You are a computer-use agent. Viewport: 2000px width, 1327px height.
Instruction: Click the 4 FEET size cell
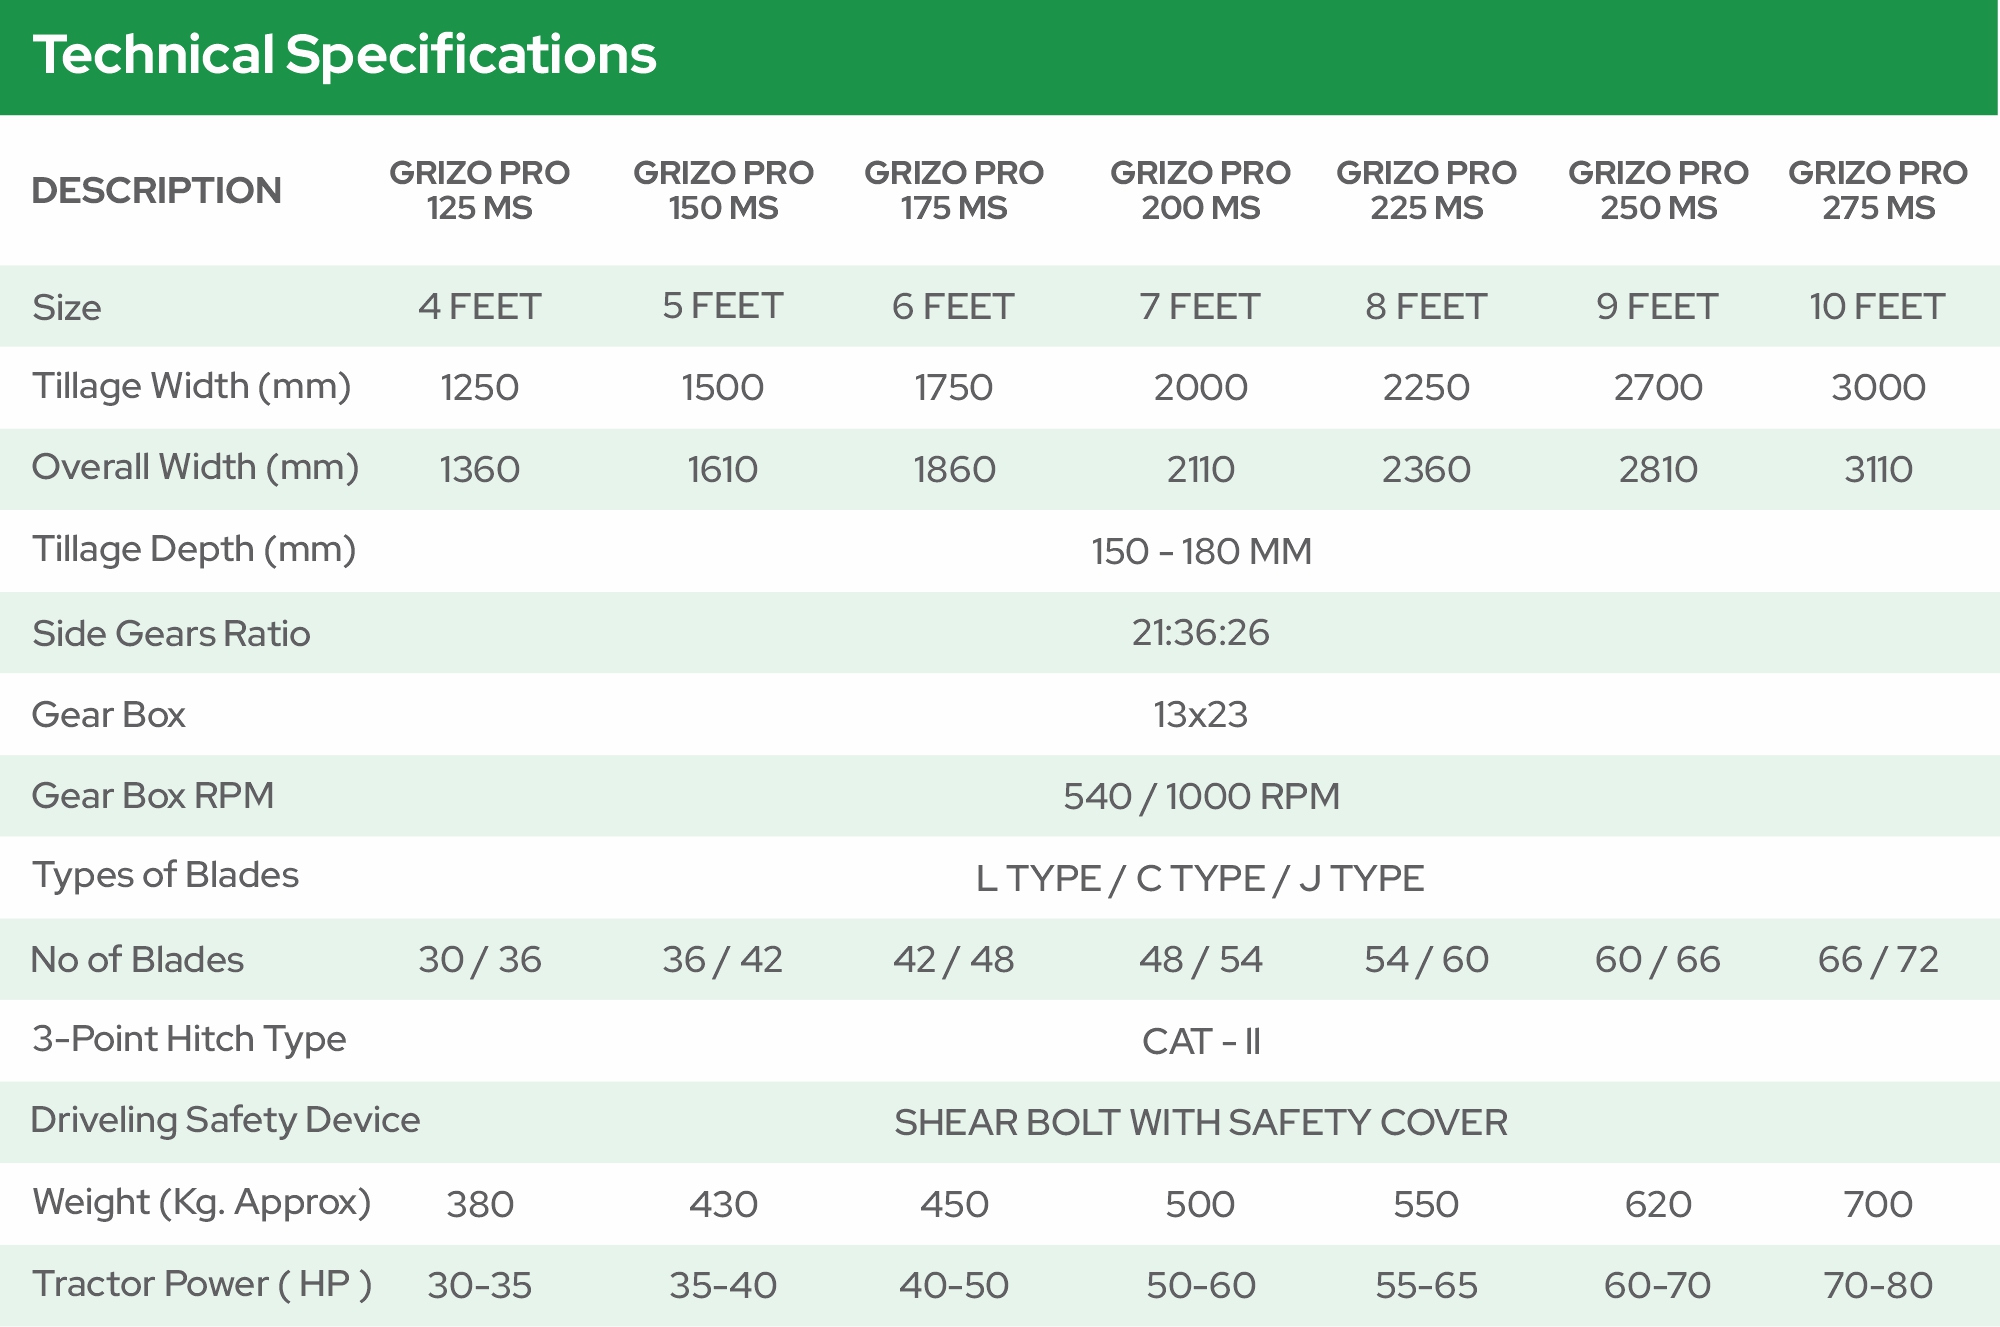coord(480,306)
